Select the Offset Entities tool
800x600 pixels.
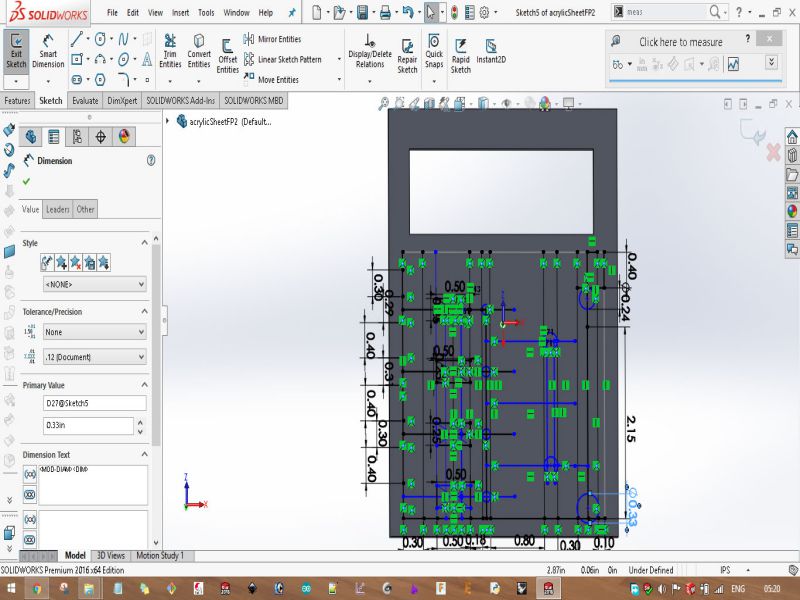pos(228,56)
